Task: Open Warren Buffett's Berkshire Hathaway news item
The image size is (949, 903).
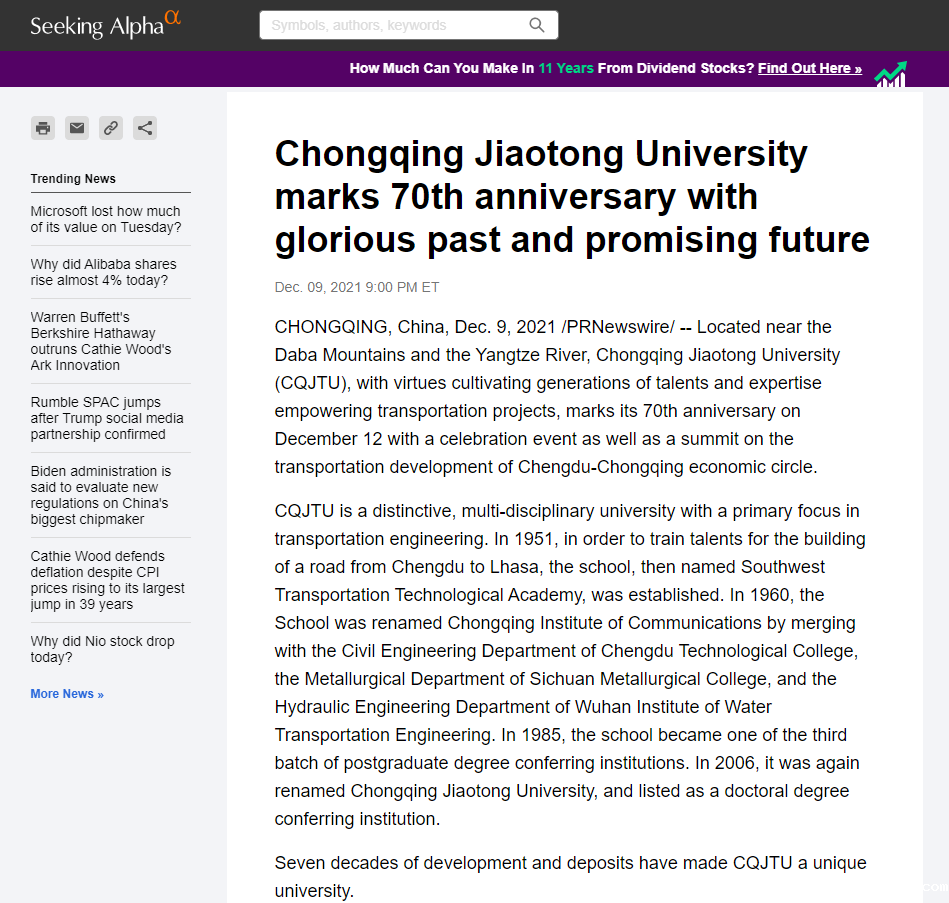Action: [101, 341]
